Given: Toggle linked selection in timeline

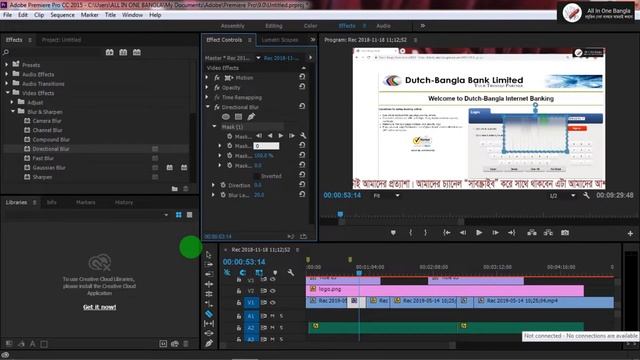Looking at the screenshot, I should (x=259, y=272).
